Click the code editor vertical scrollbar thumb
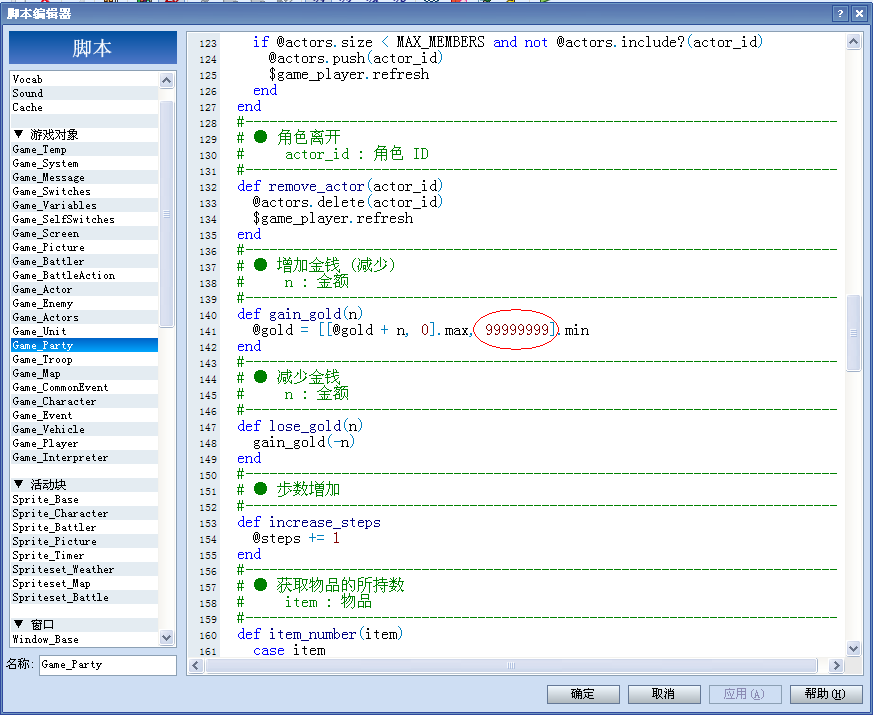Image resolution: width=873 pixels, height=715 pixels. [x=853, y=332]
